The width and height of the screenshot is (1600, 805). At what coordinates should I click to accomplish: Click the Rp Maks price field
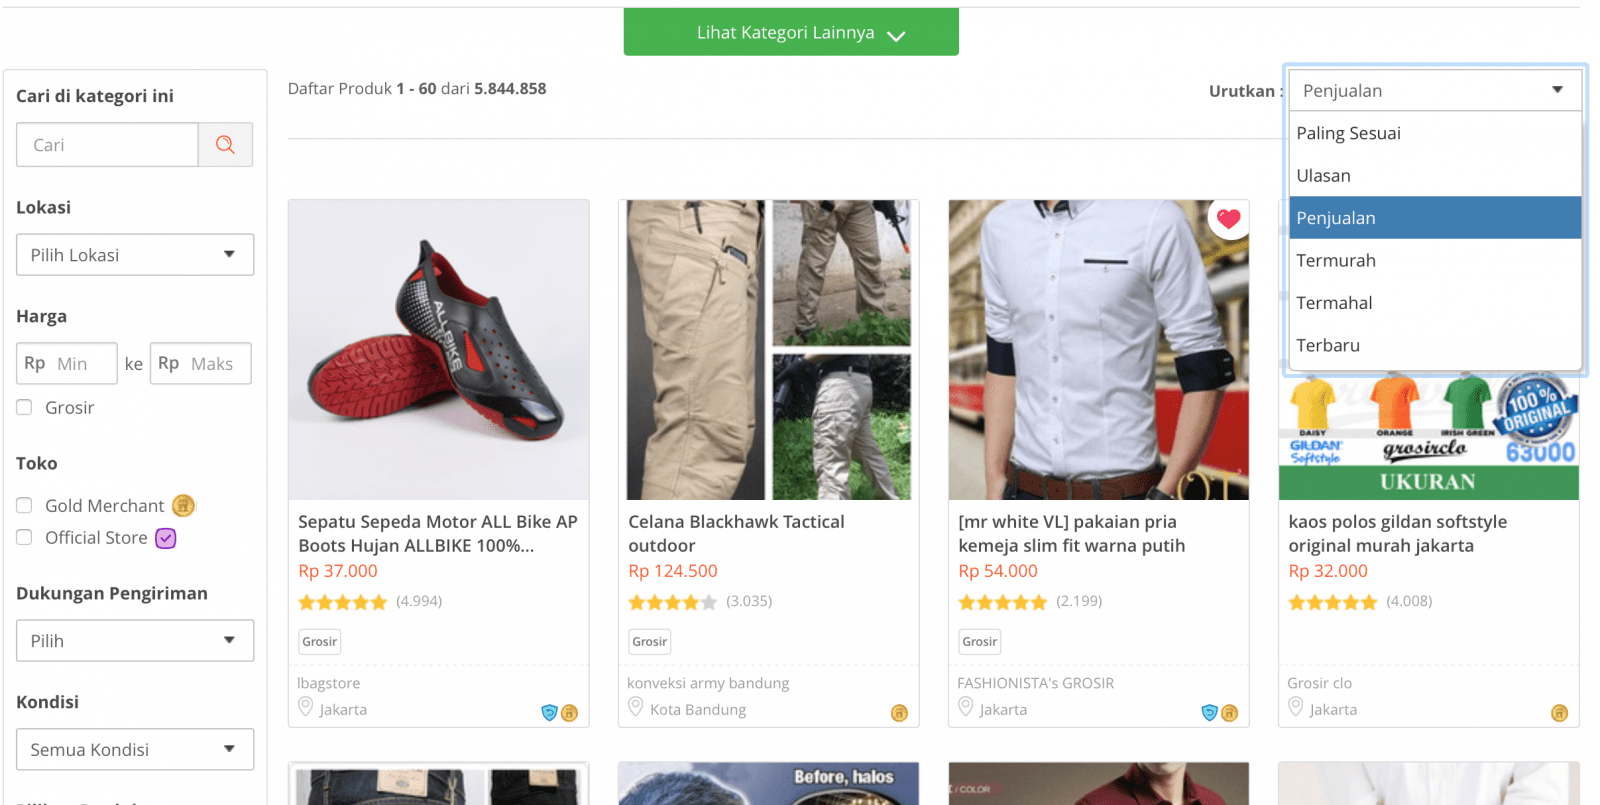click(x=201, y=363)
